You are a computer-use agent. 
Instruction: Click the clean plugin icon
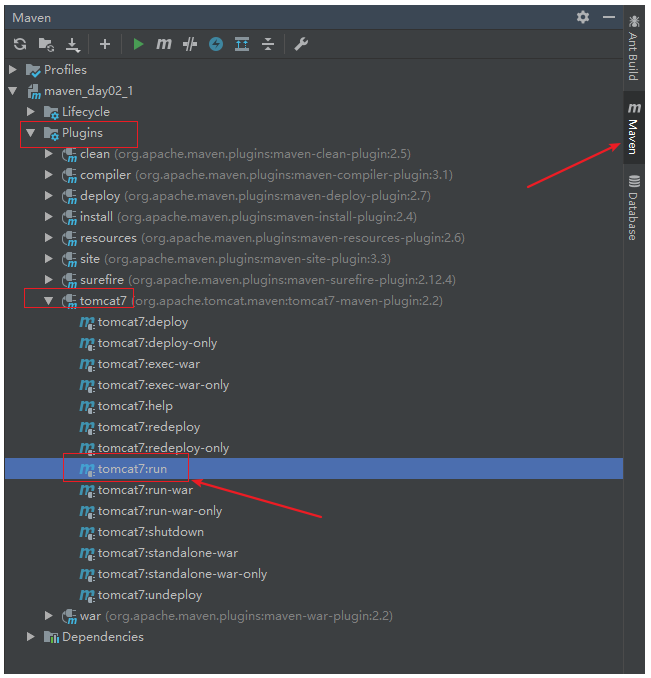(69, 154)
